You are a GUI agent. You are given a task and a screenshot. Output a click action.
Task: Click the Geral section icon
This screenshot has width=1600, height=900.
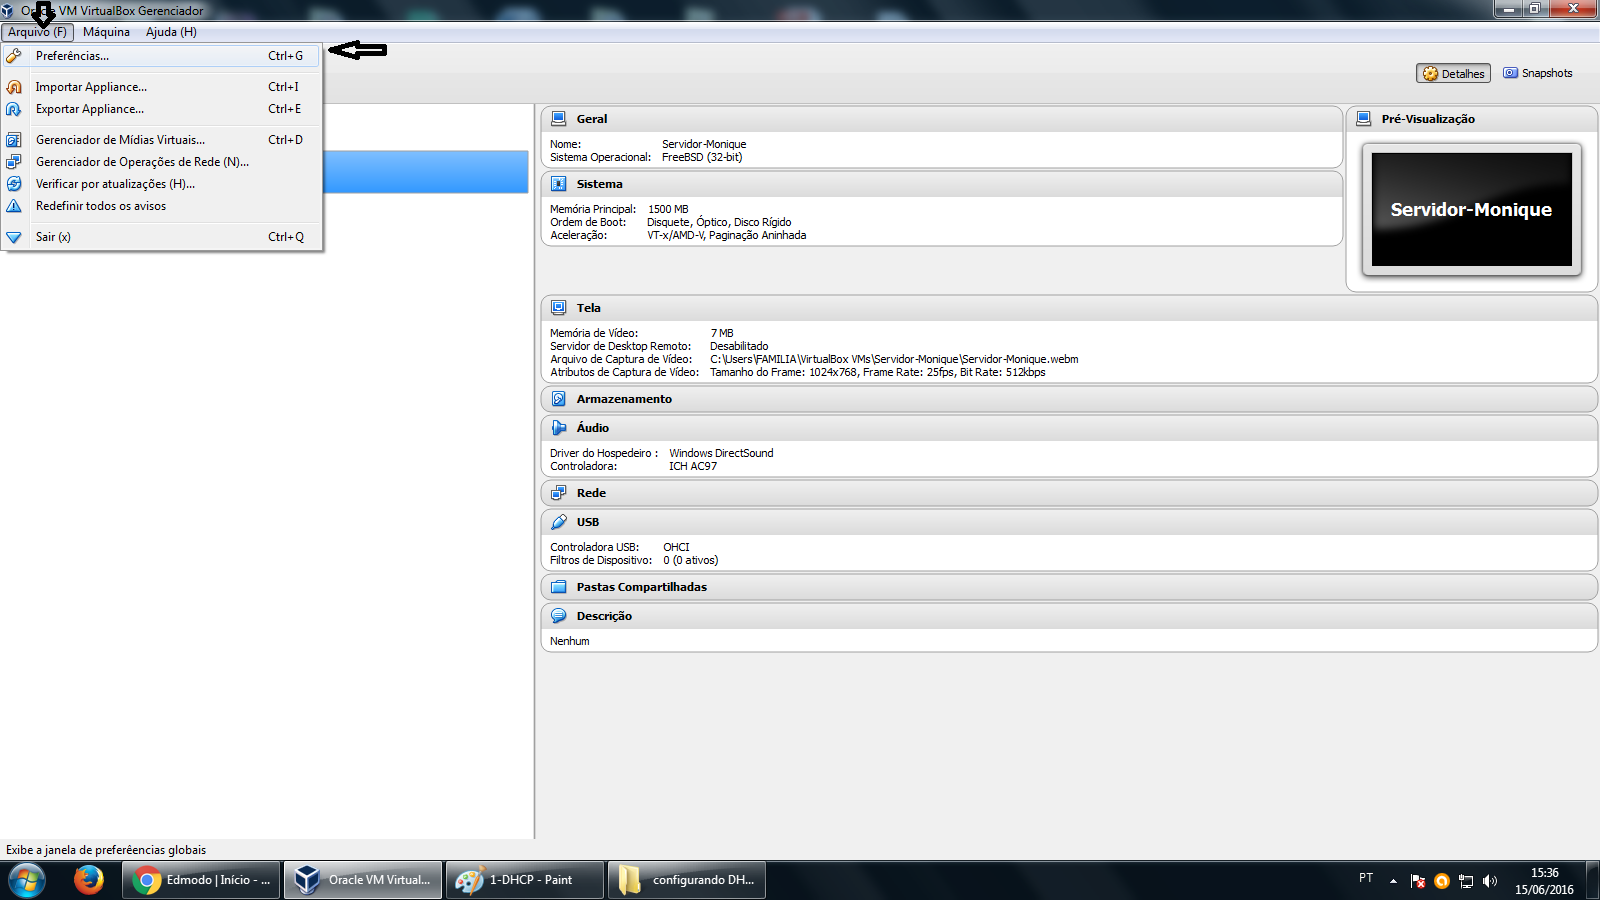pyautogui.click(x=559, y=119)
